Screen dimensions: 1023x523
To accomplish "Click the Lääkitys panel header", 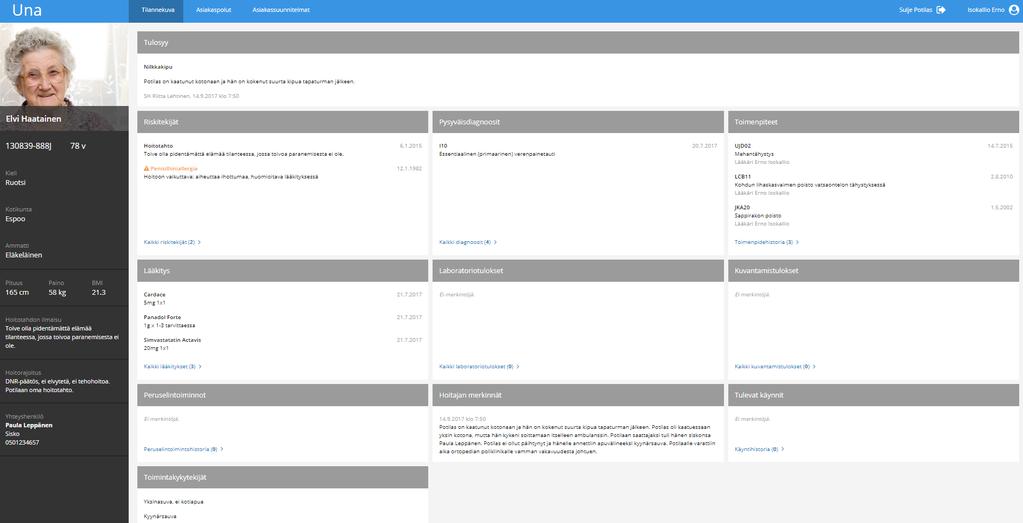I will click(x=282, y=271).
